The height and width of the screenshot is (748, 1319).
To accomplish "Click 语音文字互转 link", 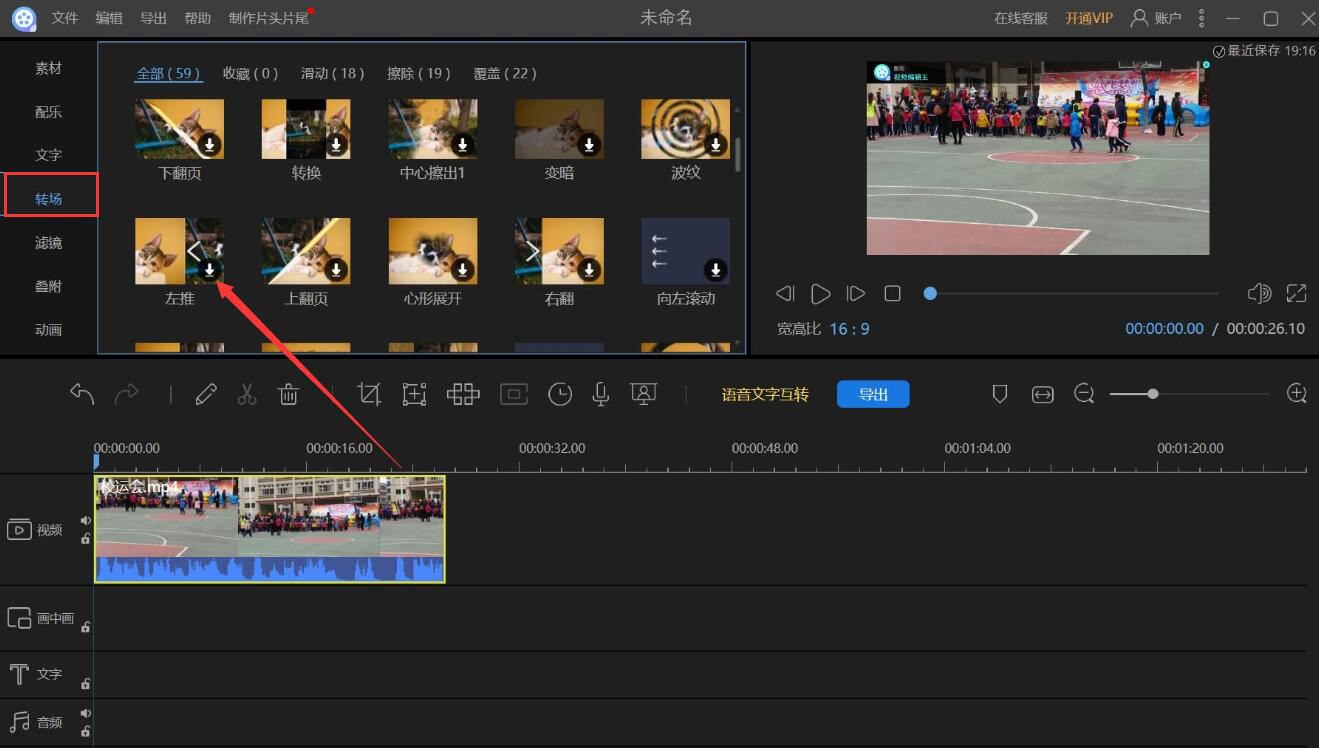I will pyautogui.click(x=765, y=394).
